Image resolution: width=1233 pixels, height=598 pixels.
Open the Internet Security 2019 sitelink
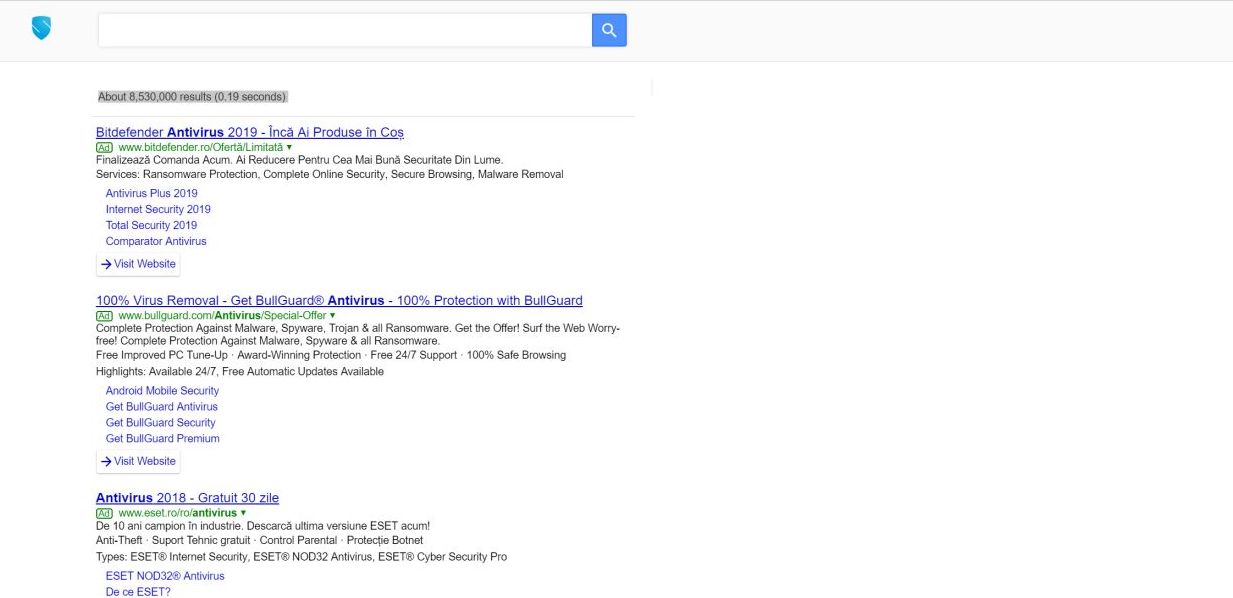(x=158, y=209)
